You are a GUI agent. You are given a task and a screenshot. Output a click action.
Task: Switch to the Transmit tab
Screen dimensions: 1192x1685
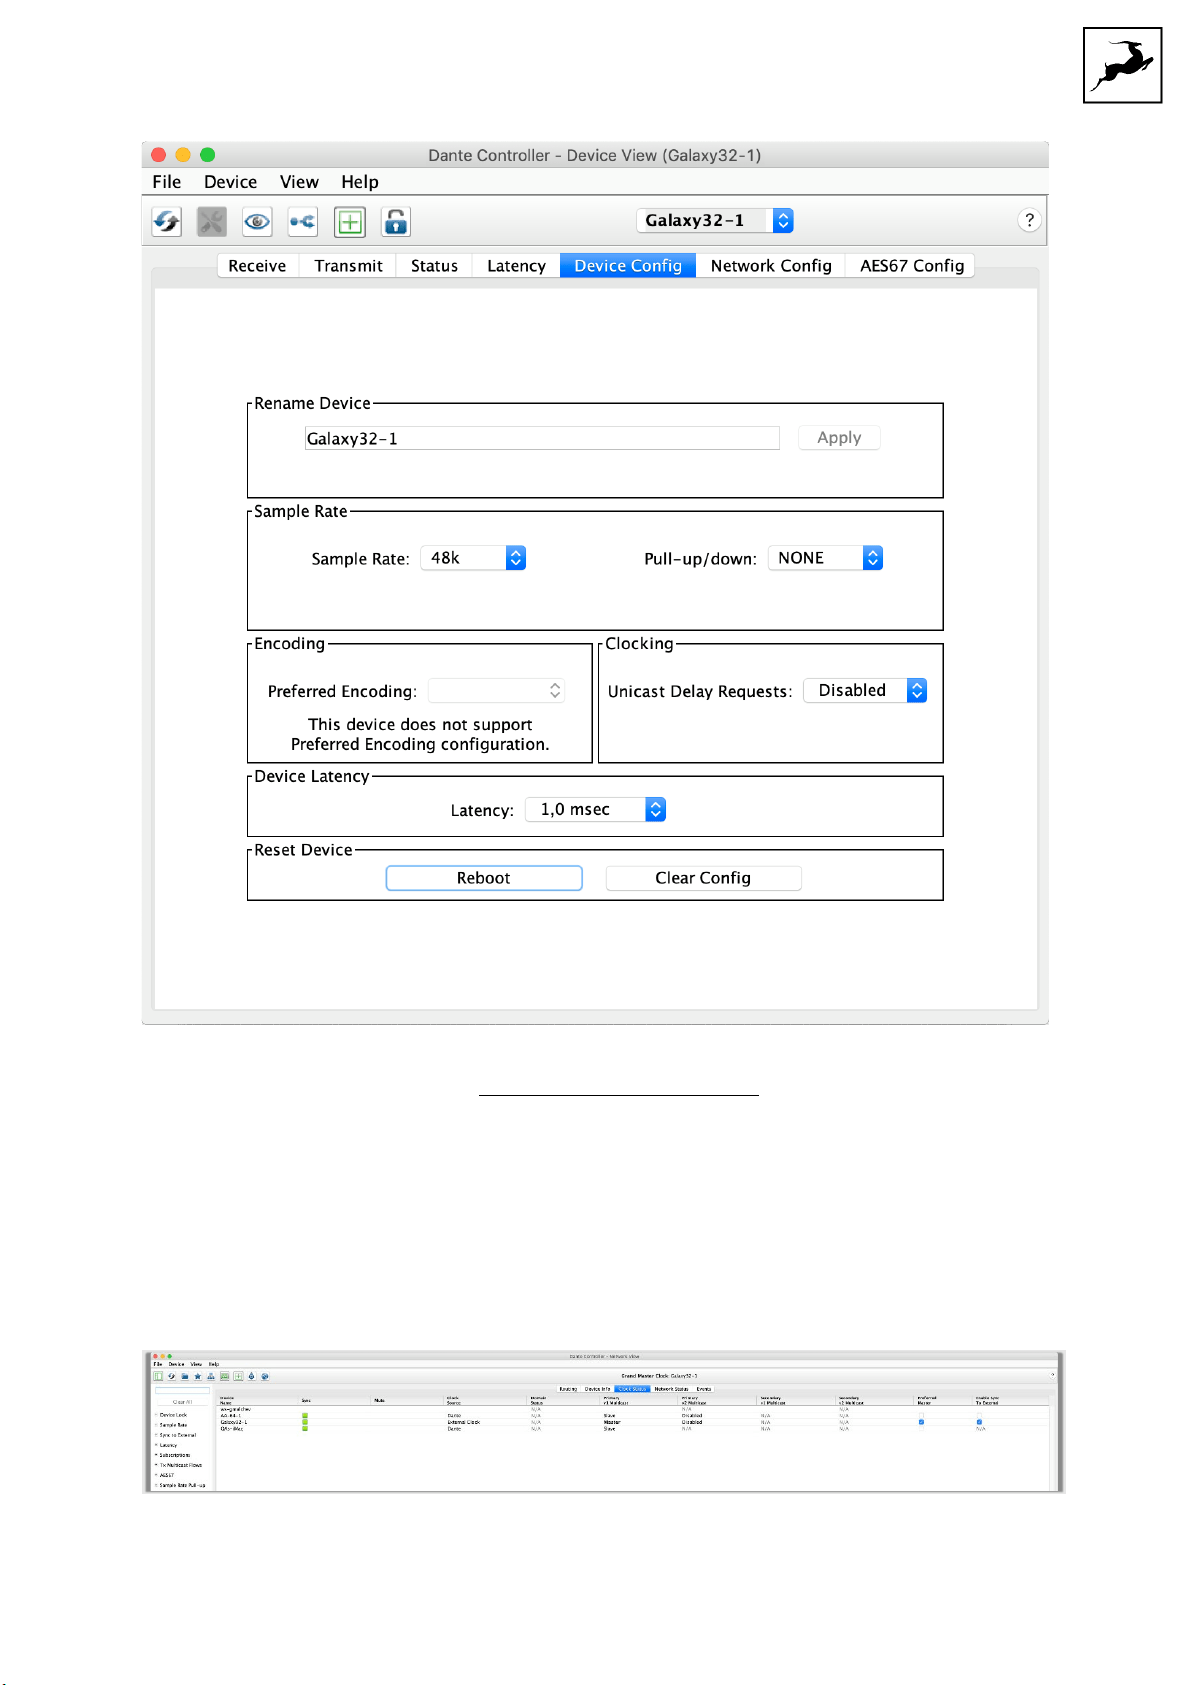click(348, 265)
